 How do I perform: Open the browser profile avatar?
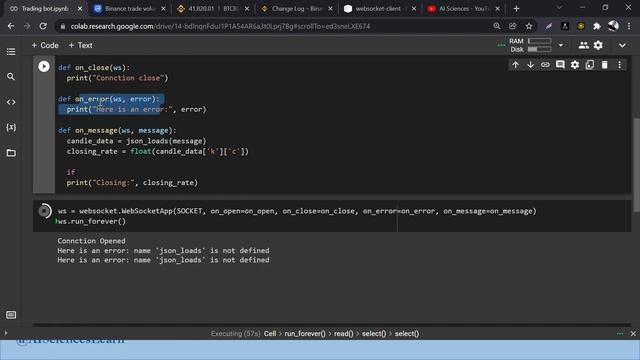tap(613, 26)
